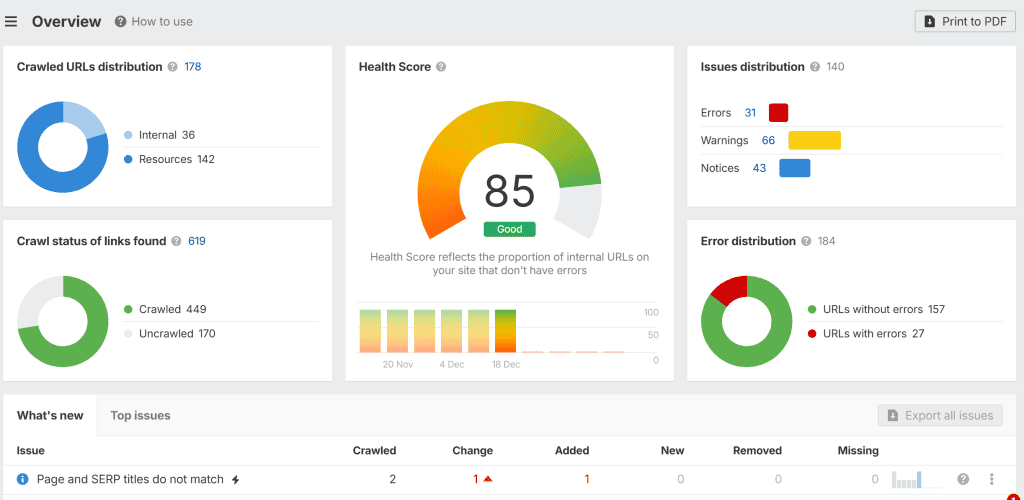1024x500 pixels.
Task: Click the red Errors bar
Action: coord(778,113)
